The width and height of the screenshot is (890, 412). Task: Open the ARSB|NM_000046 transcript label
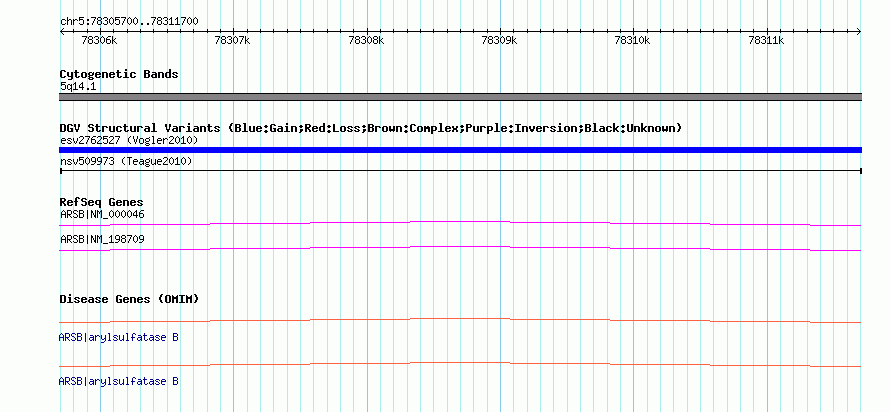pyautogui.click(x=102, y=215)
